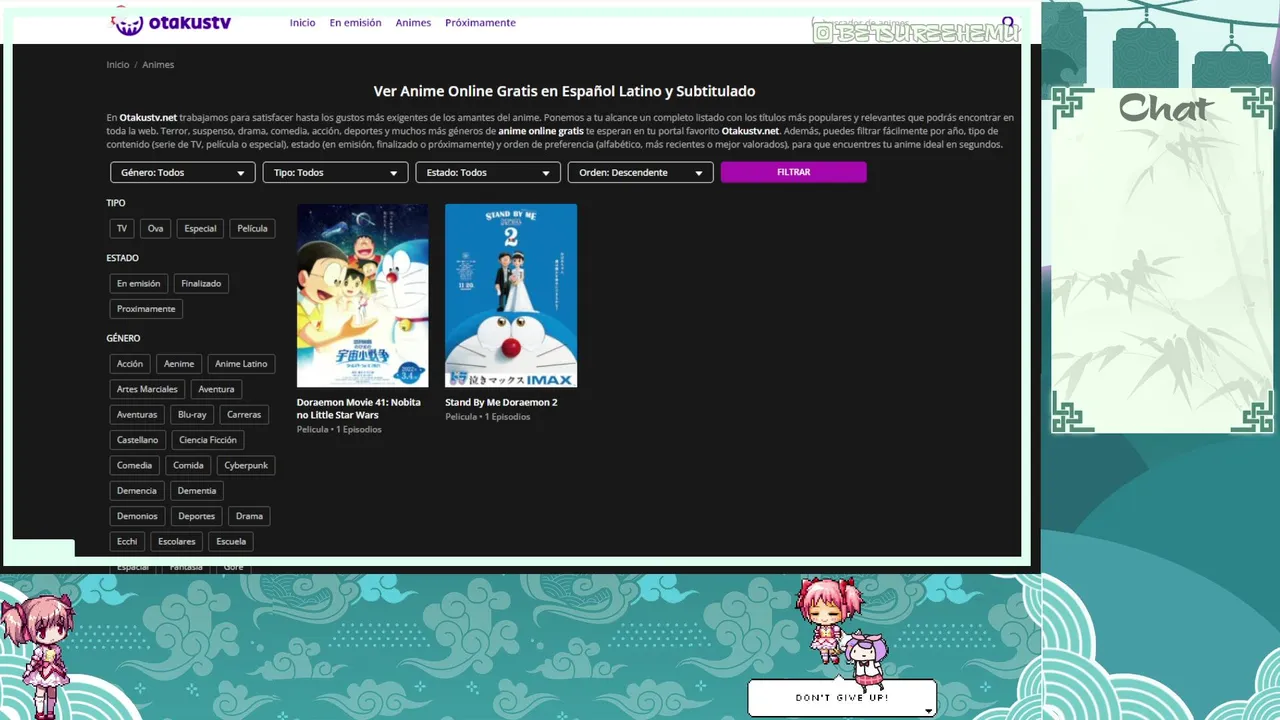Expand the Tipo: Todos dropdown
1280x720 pixels.
(335, 173)
